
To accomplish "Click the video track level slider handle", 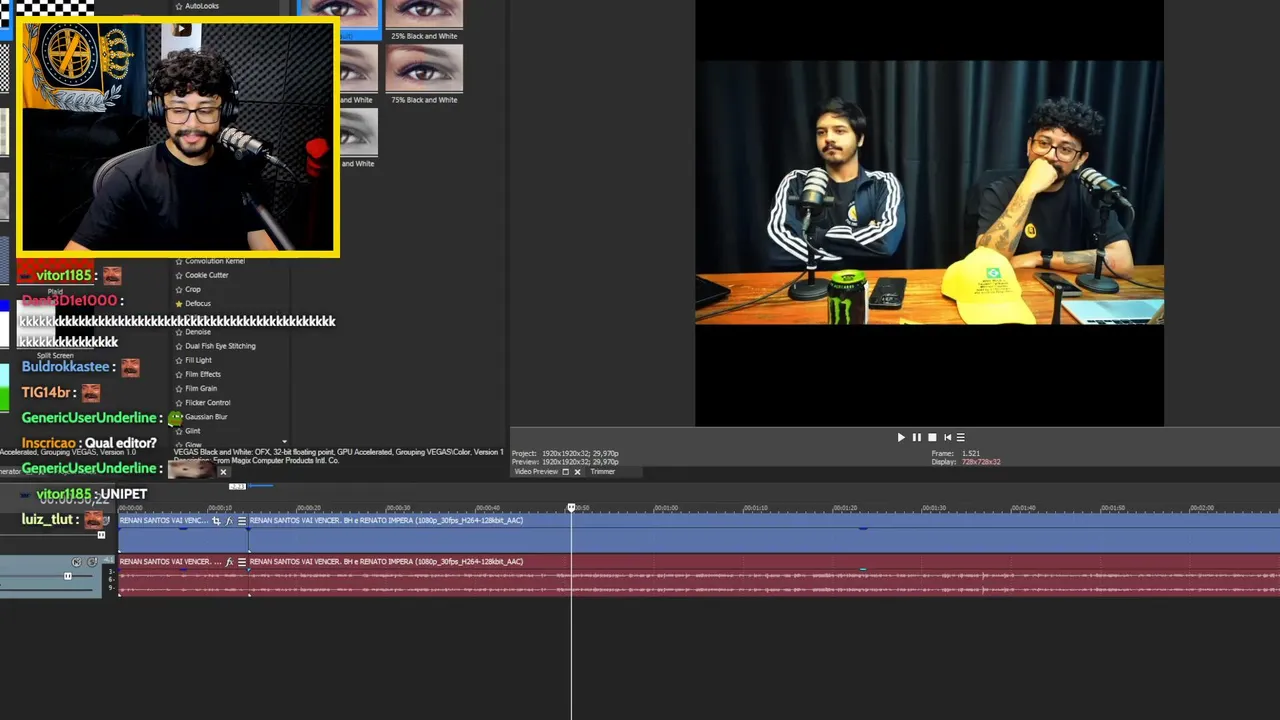I will click(x=101, y=535).
